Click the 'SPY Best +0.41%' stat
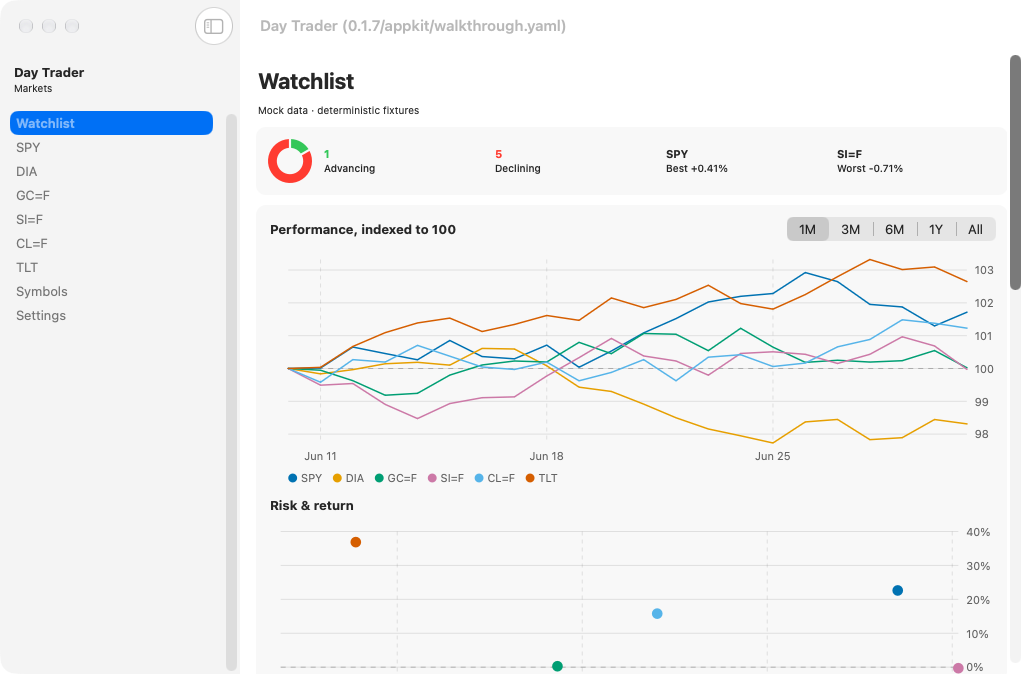The image size is (1024, 674). tap(696, 161)
